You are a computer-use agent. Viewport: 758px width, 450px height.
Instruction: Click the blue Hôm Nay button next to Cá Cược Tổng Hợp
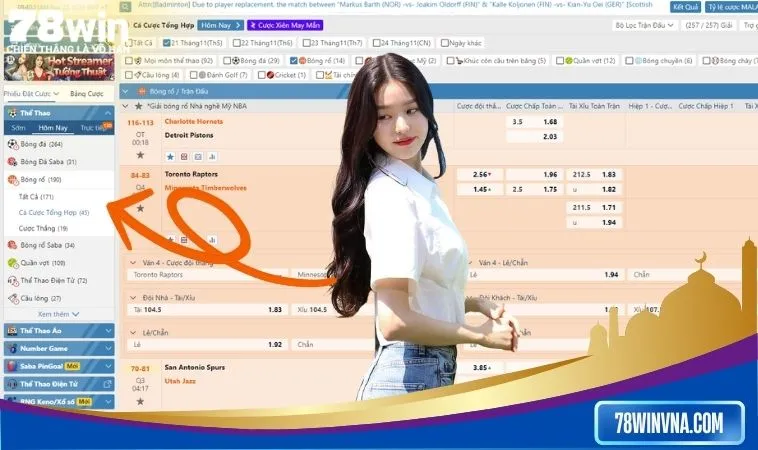pyautogui.click(x=220, y=25)
